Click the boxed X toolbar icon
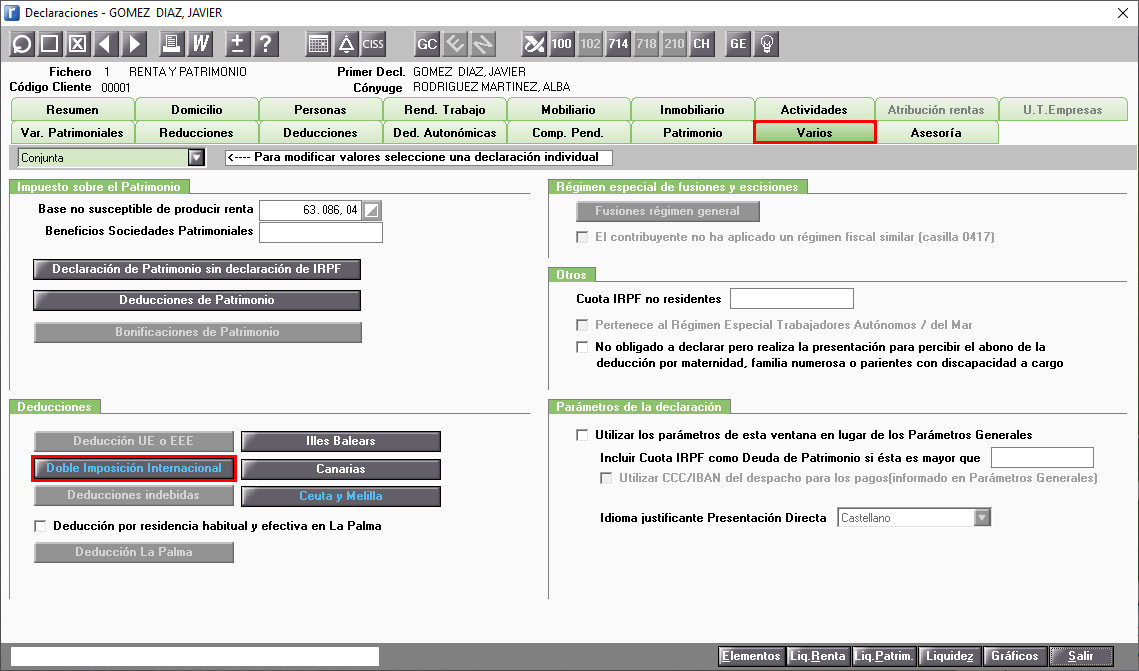The height and width of the screenshot is (671, 1139). click(78, 44)
